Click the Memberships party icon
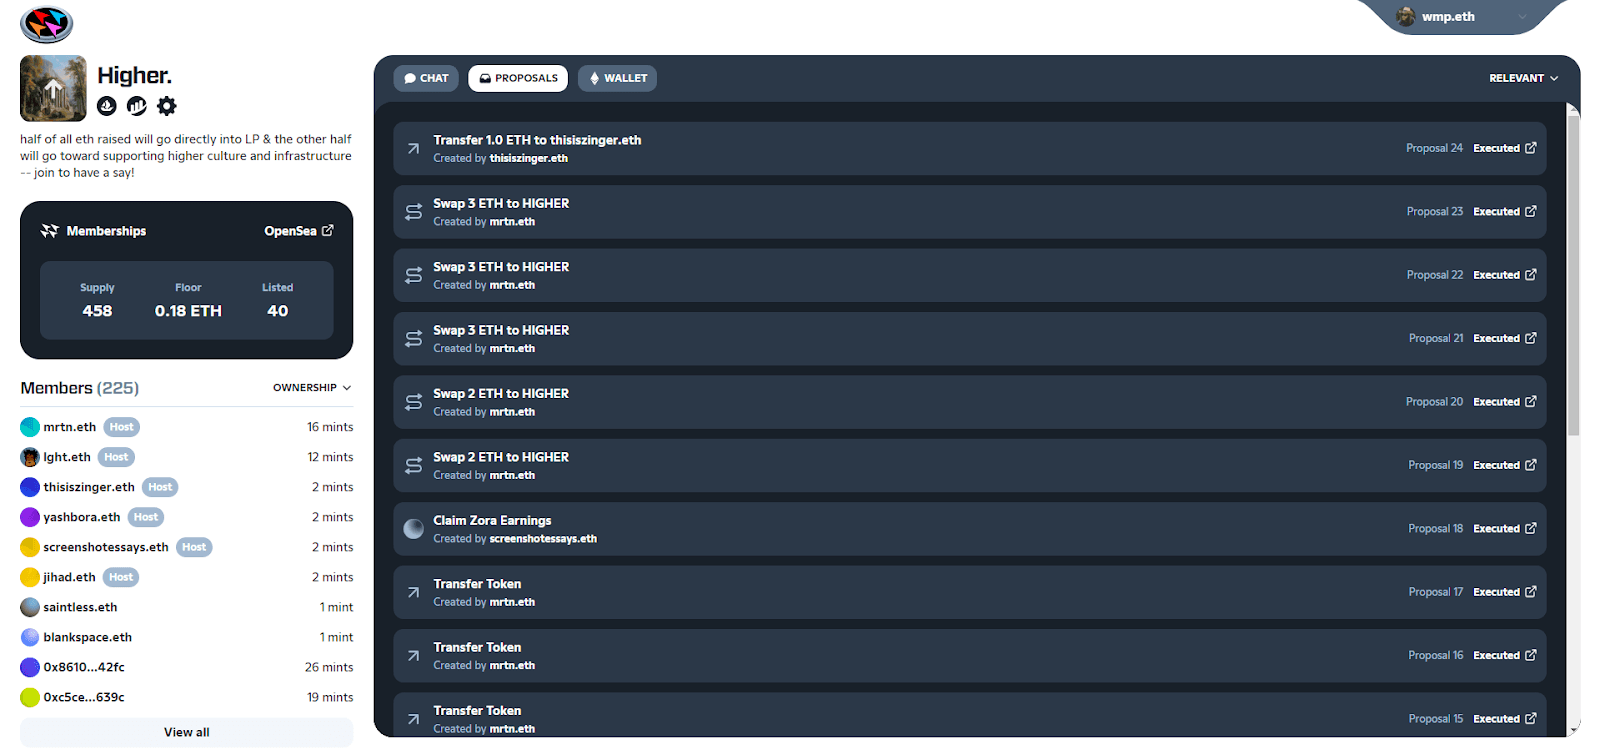Screen dimensions: 1600x755 [x=50, y=231]
